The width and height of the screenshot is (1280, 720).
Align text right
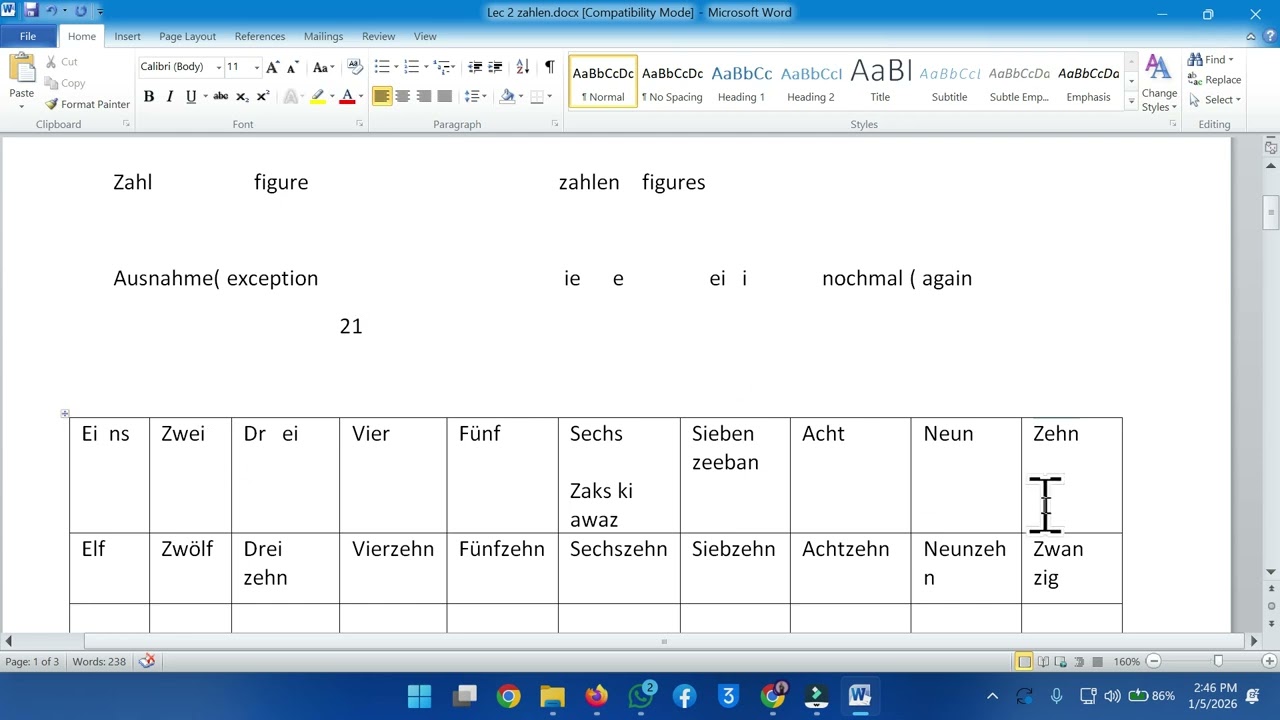tap(423, 96)
